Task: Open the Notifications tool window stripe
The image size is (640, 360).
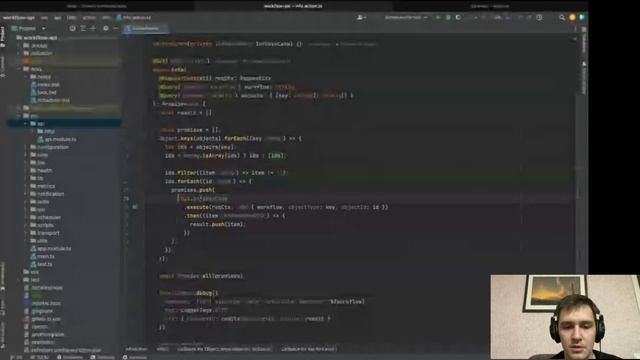Action: 584,78
